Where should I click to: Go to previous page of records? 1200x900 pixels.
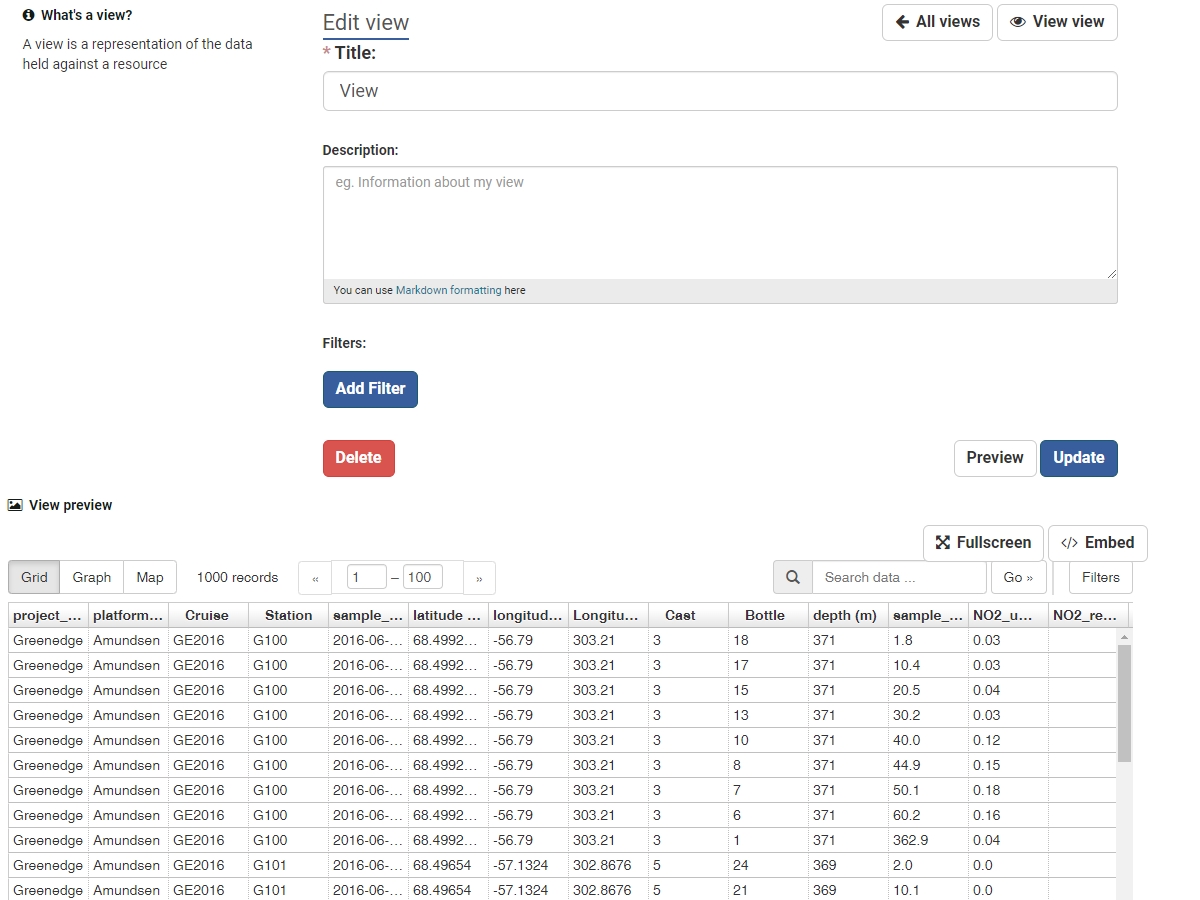(x=315, y=578)
